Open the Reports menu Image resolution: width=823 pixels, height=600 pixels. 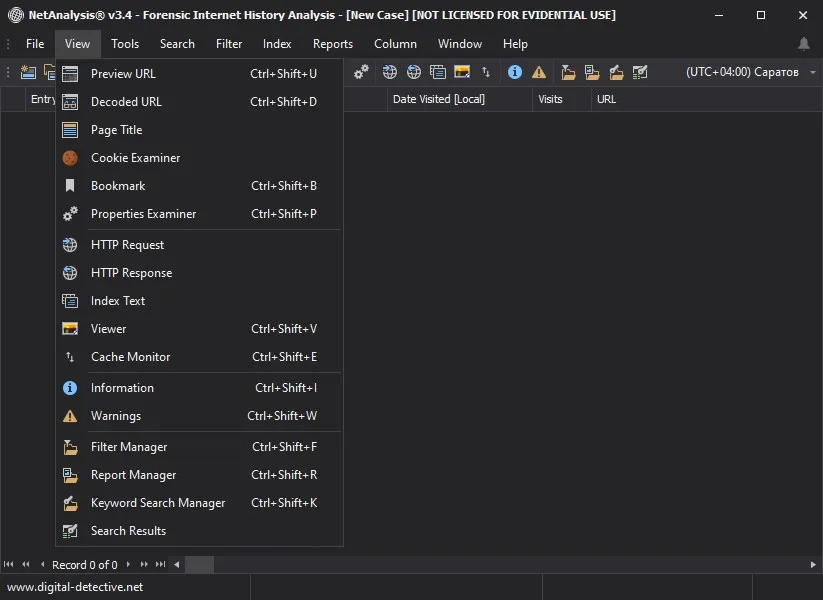click(333, 44)
